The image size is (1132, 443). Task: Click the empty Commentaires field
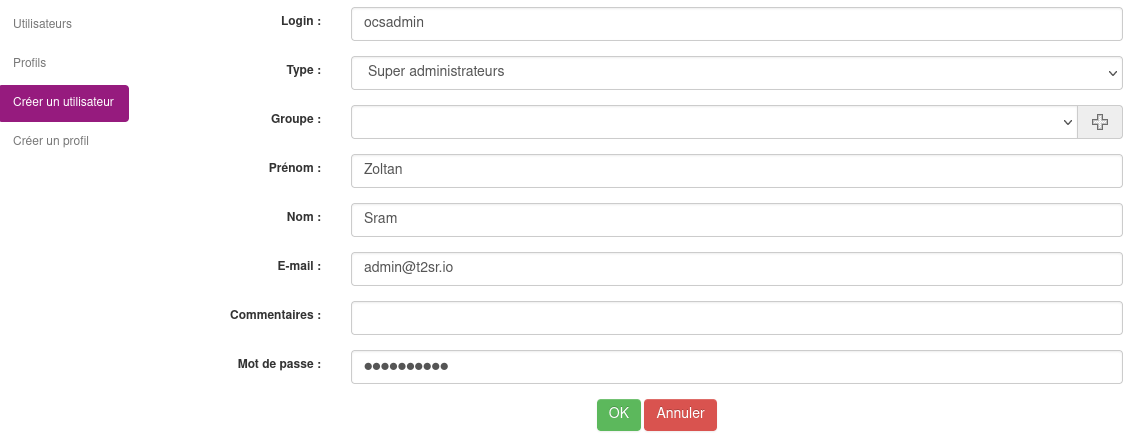pos(736,318)
